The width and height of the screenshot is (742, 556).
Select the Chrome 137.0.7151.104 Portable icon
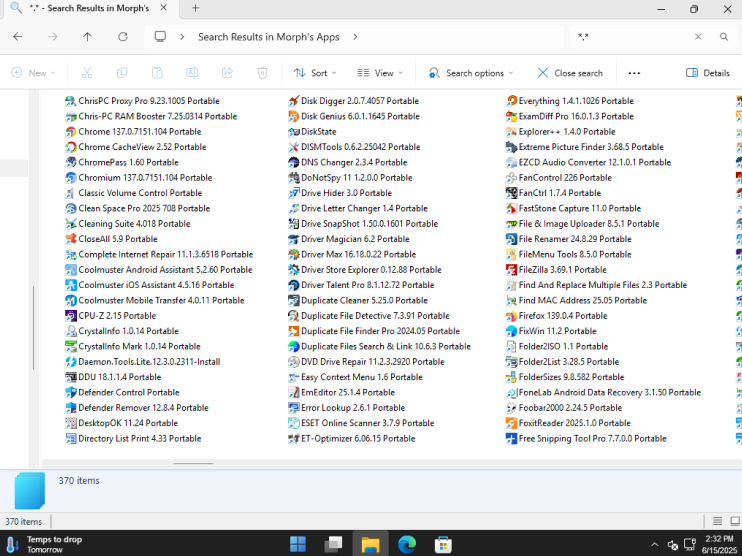(x=71, y=132)
